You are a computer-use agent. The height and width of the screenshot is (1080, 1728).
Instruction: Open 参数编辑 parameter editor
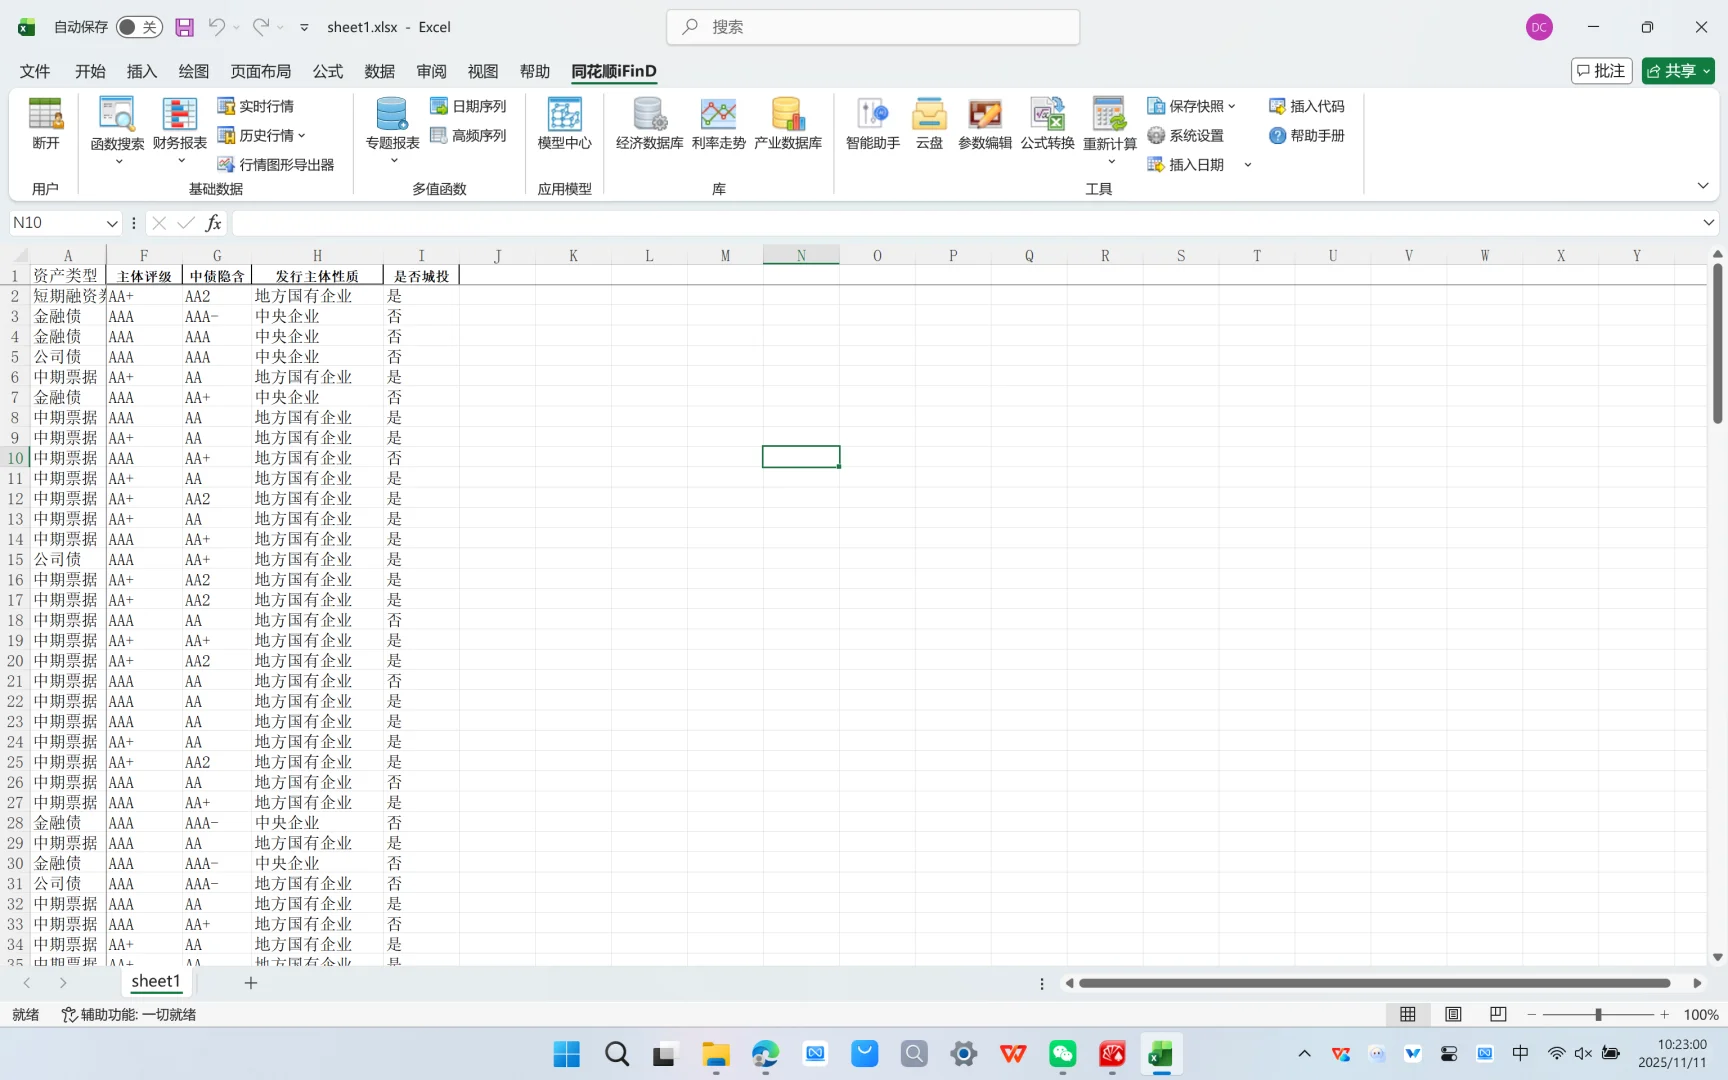[x=985, y=124]
